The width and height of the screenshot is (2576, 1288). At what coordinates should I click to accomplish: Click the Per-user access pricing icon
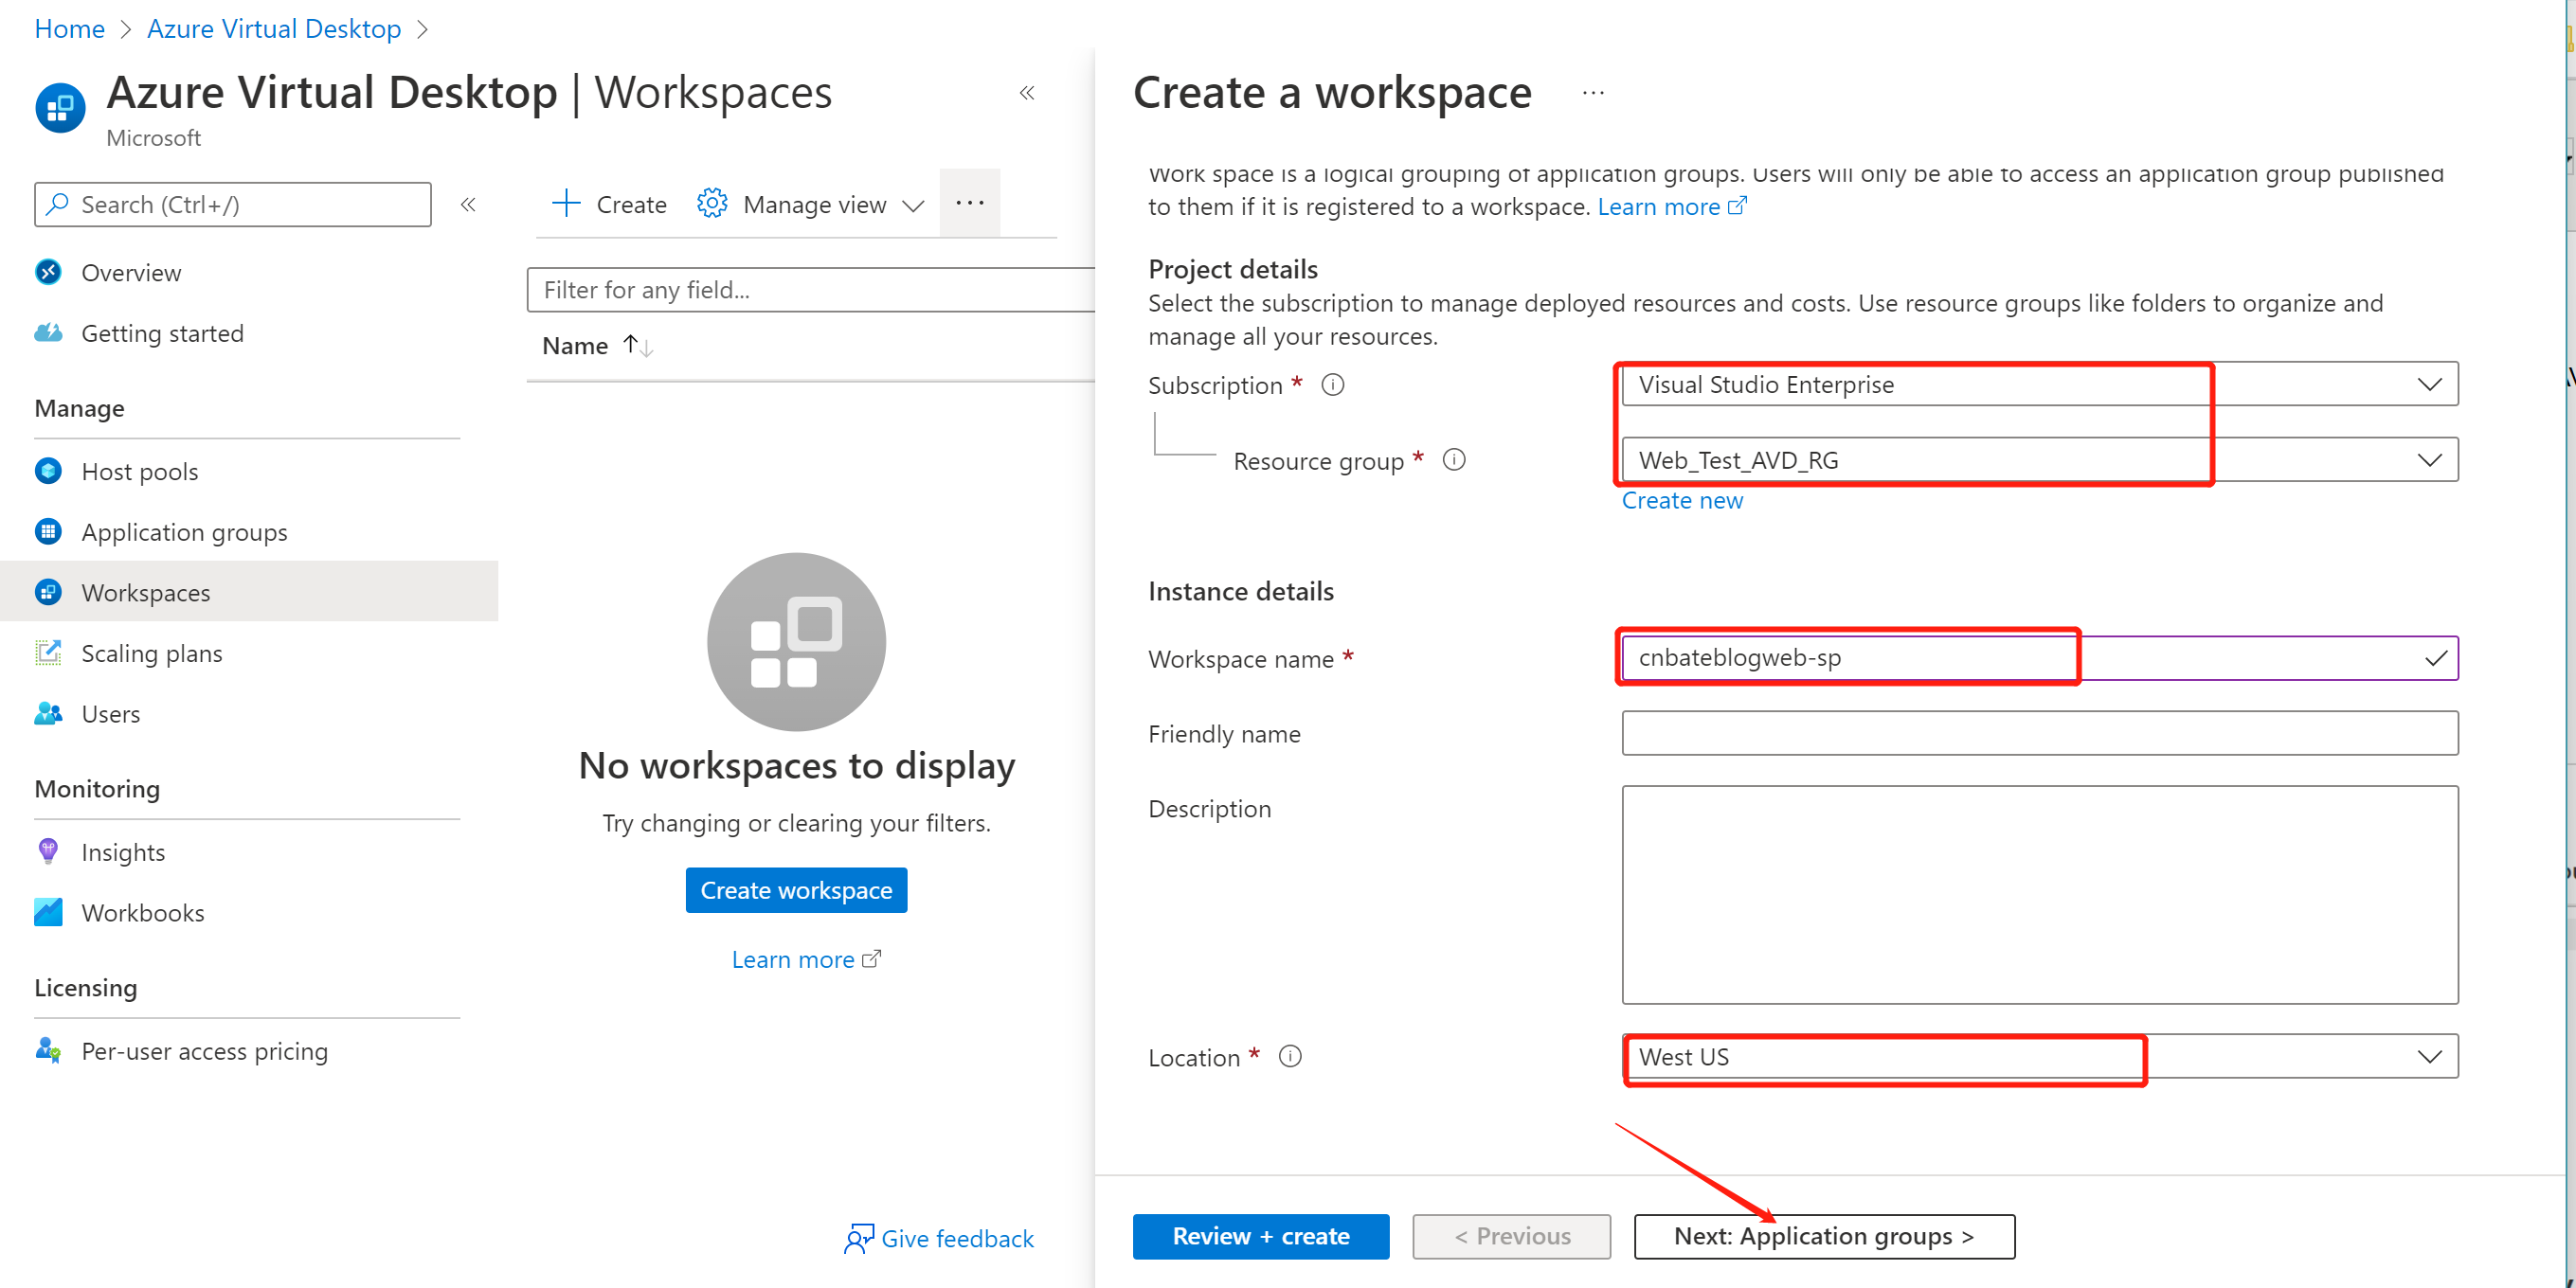pos(48,1050)
